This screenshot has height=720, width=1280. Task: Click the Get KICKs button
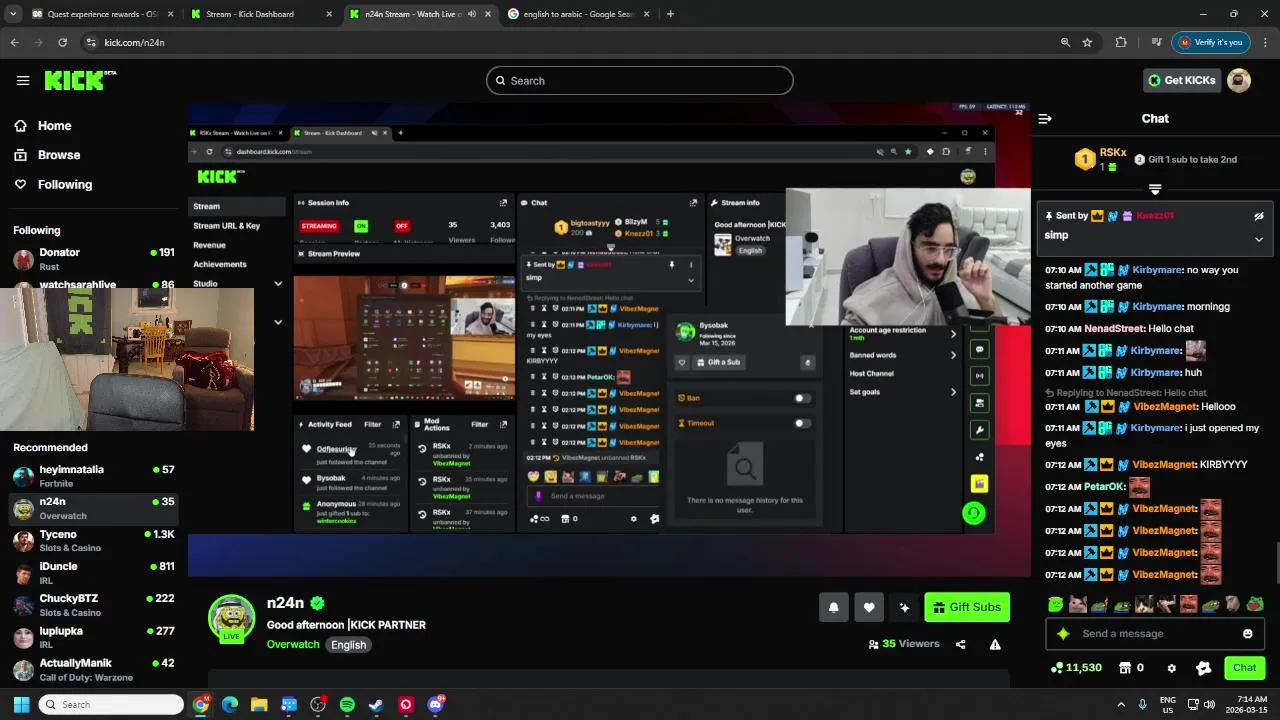coord(1181,80)
